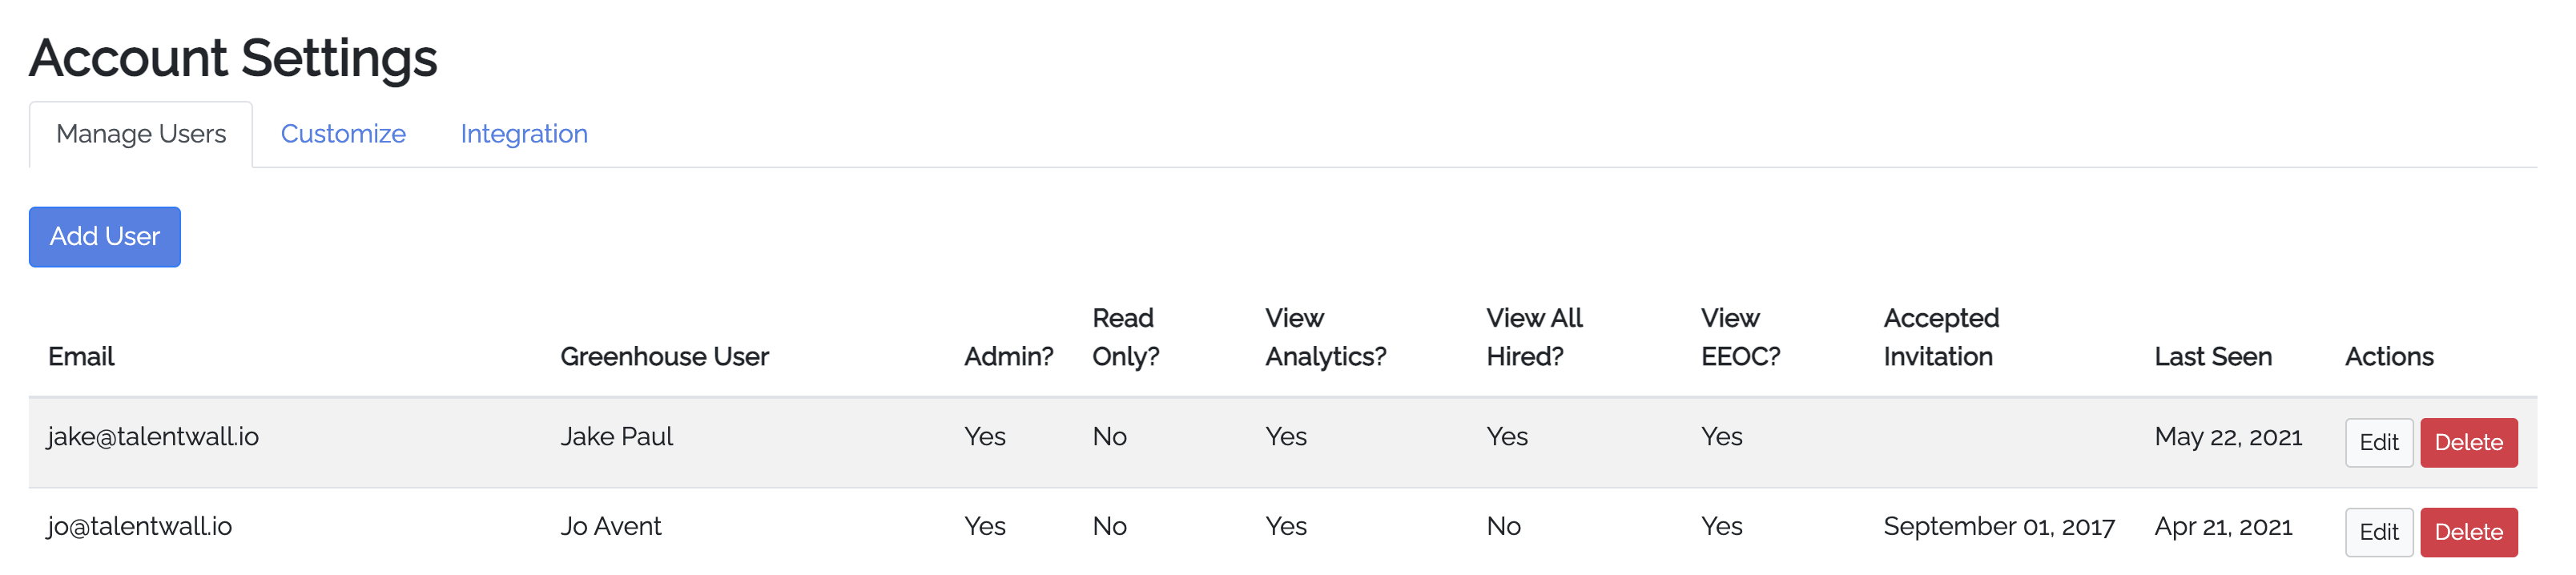Click the Admin? column header

pos(1008,357)
